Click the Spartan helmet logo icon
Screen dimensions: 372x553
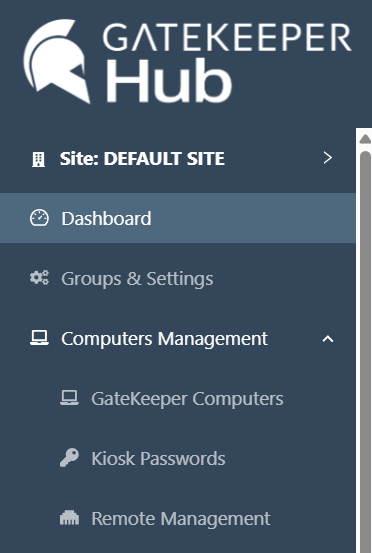pos(56,61)
